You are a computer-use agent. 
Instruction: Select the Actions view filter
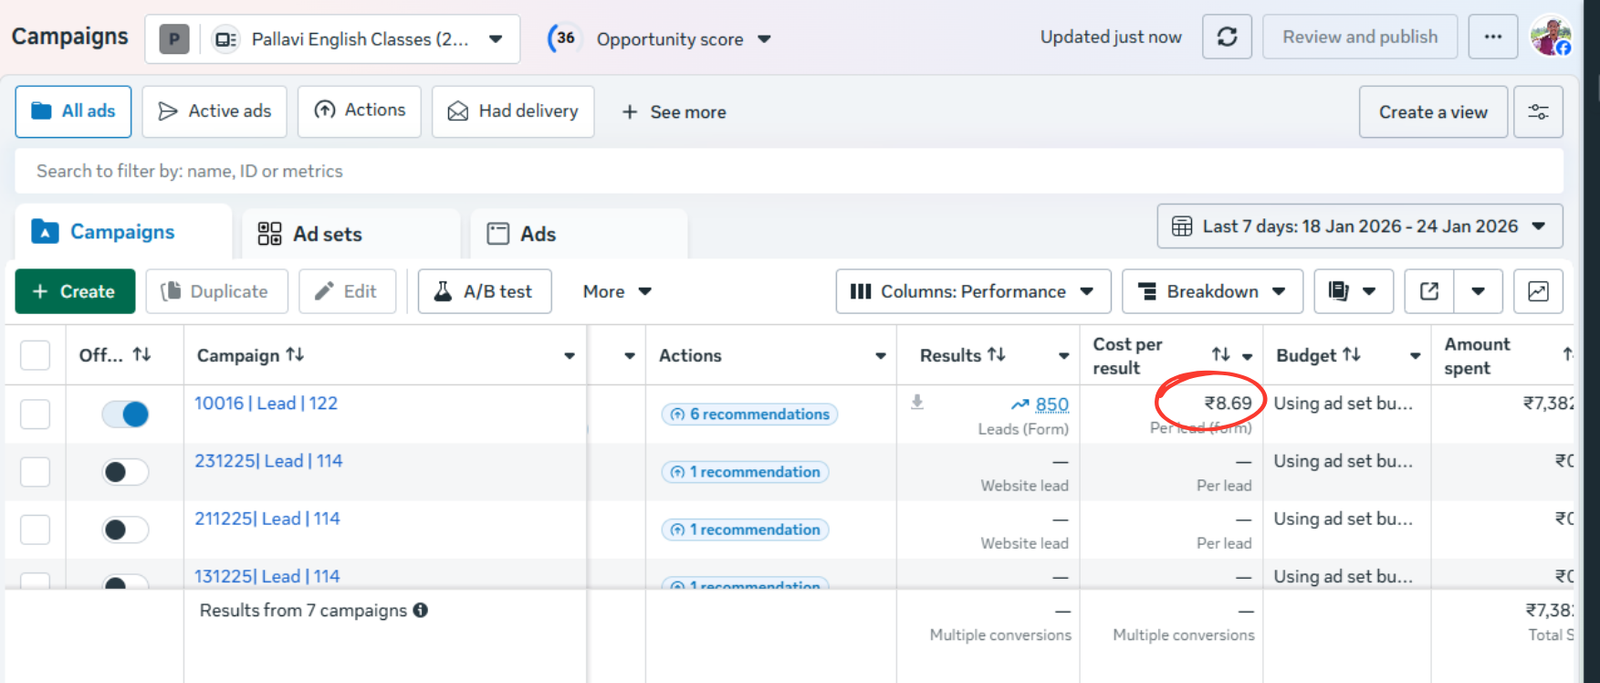click(359, 111)
